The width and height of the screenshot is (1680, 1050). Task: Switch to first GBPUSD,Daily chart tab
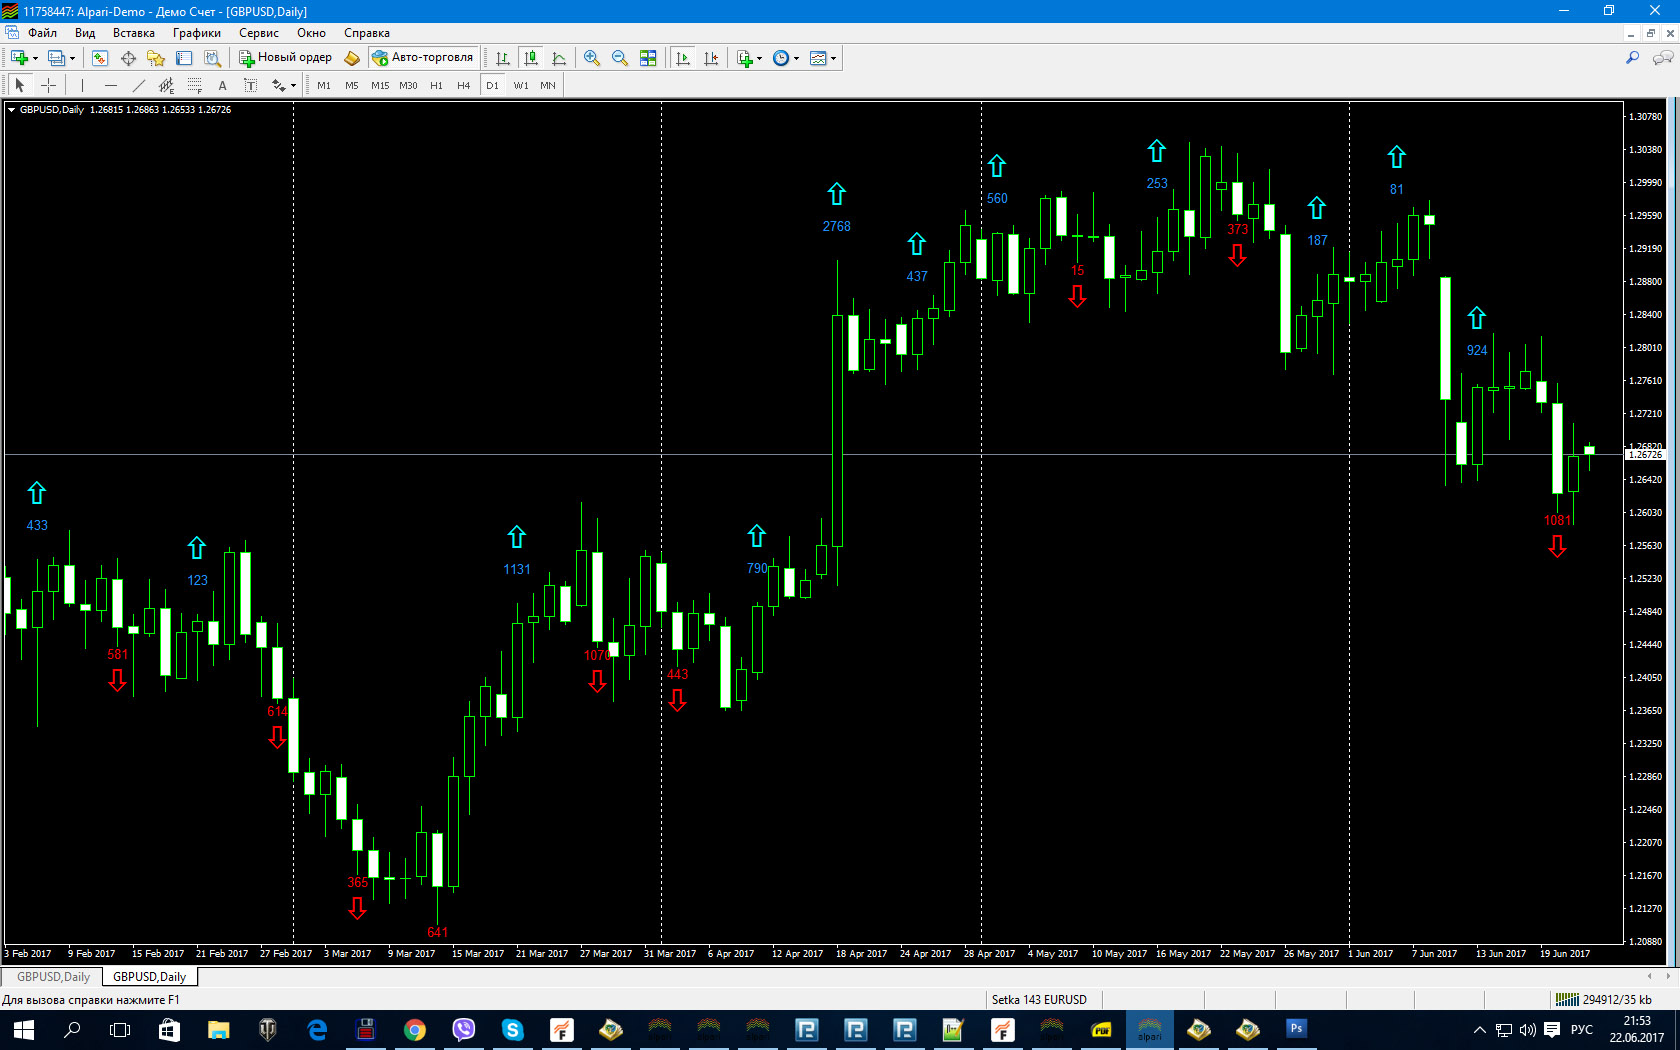[53, 977]
